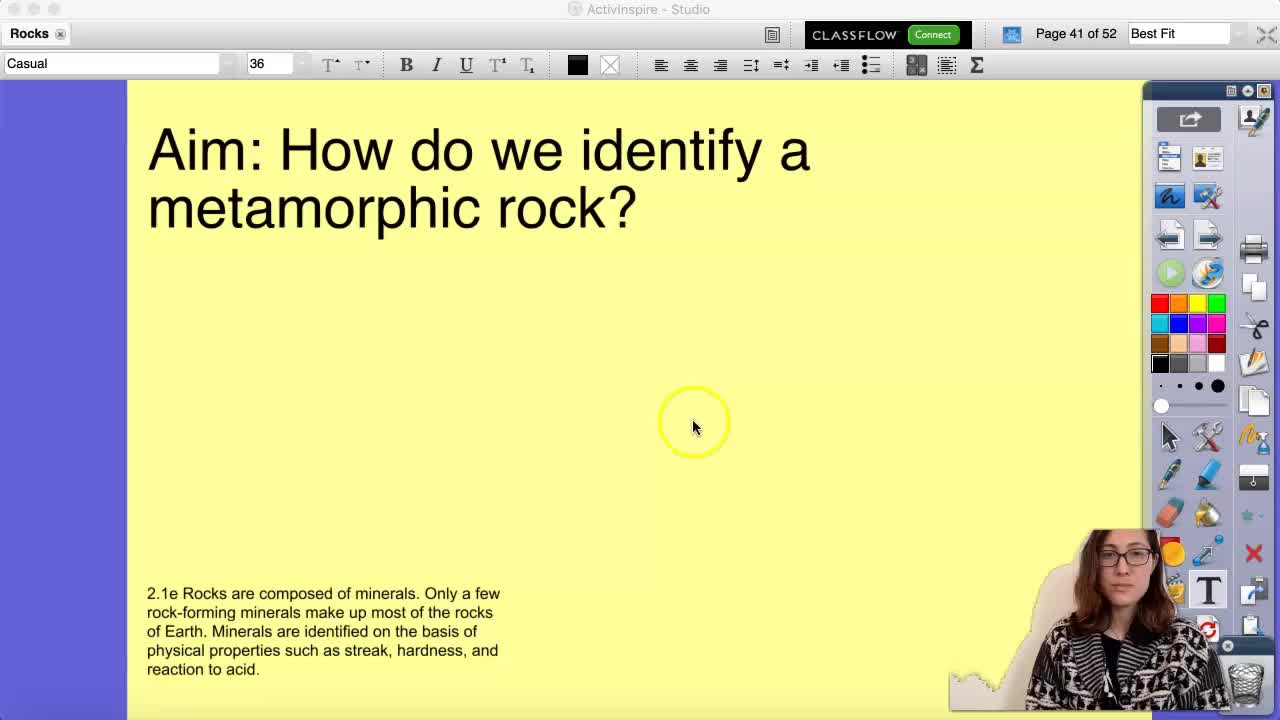Open the Best Fit zoom dropdown arrow
This screenshot has width=1280, height=720.
[1238, 34]
